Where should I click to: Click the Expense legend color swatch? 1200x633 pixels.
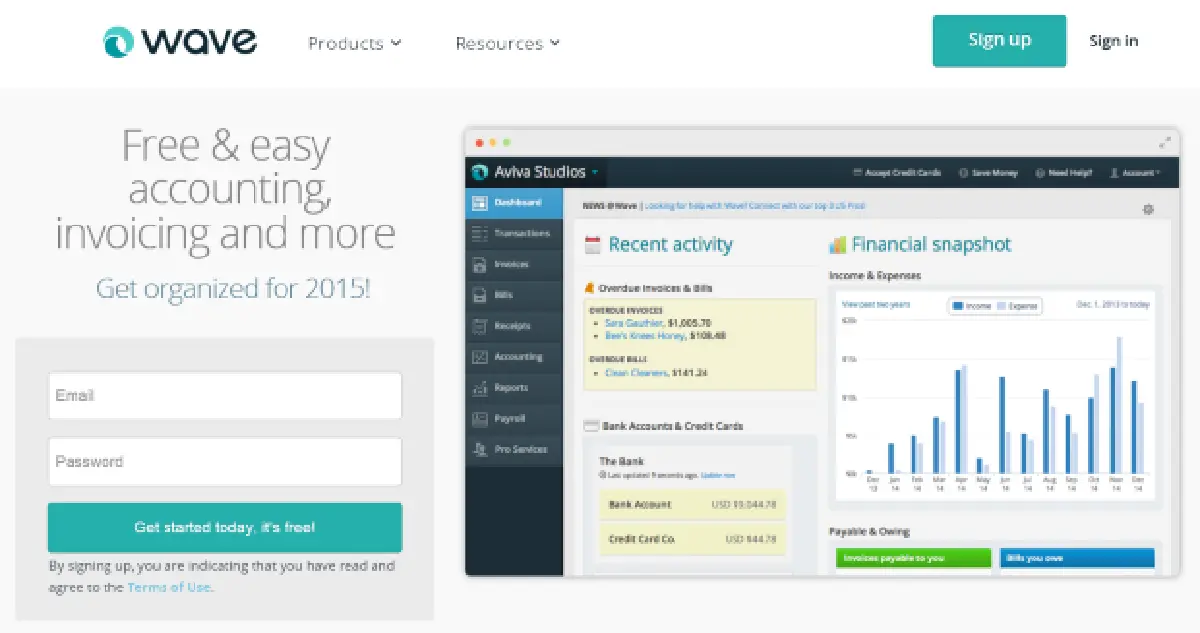(1001, 306)
